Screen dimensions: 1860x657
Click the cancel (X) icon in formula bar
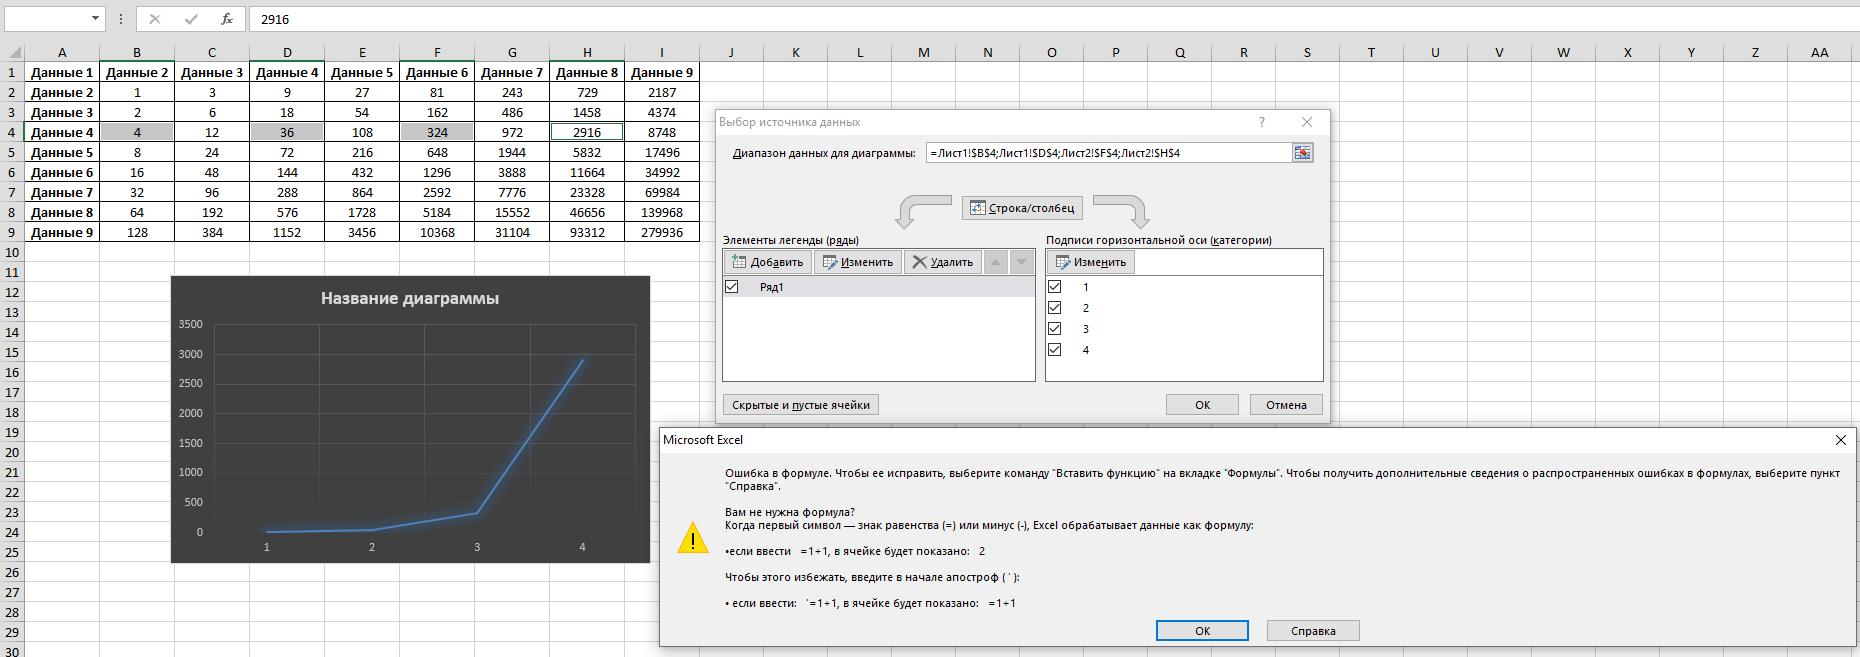click(x=155, y=19)
